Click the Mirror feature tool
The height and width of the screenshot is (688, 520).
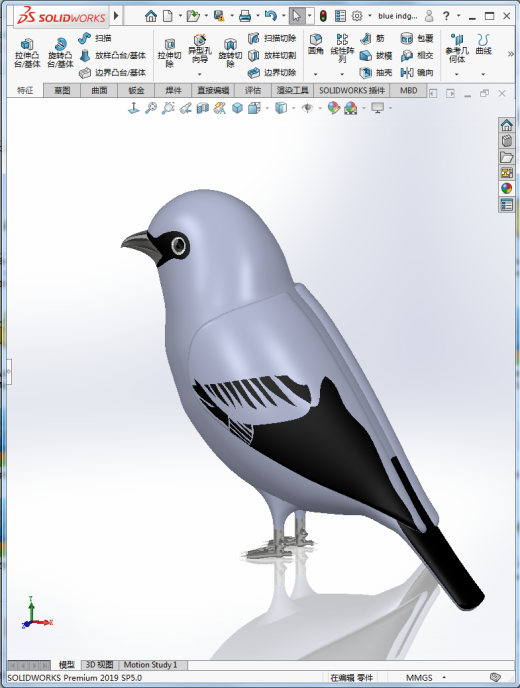pyautogui.click(x=417, y=72)
